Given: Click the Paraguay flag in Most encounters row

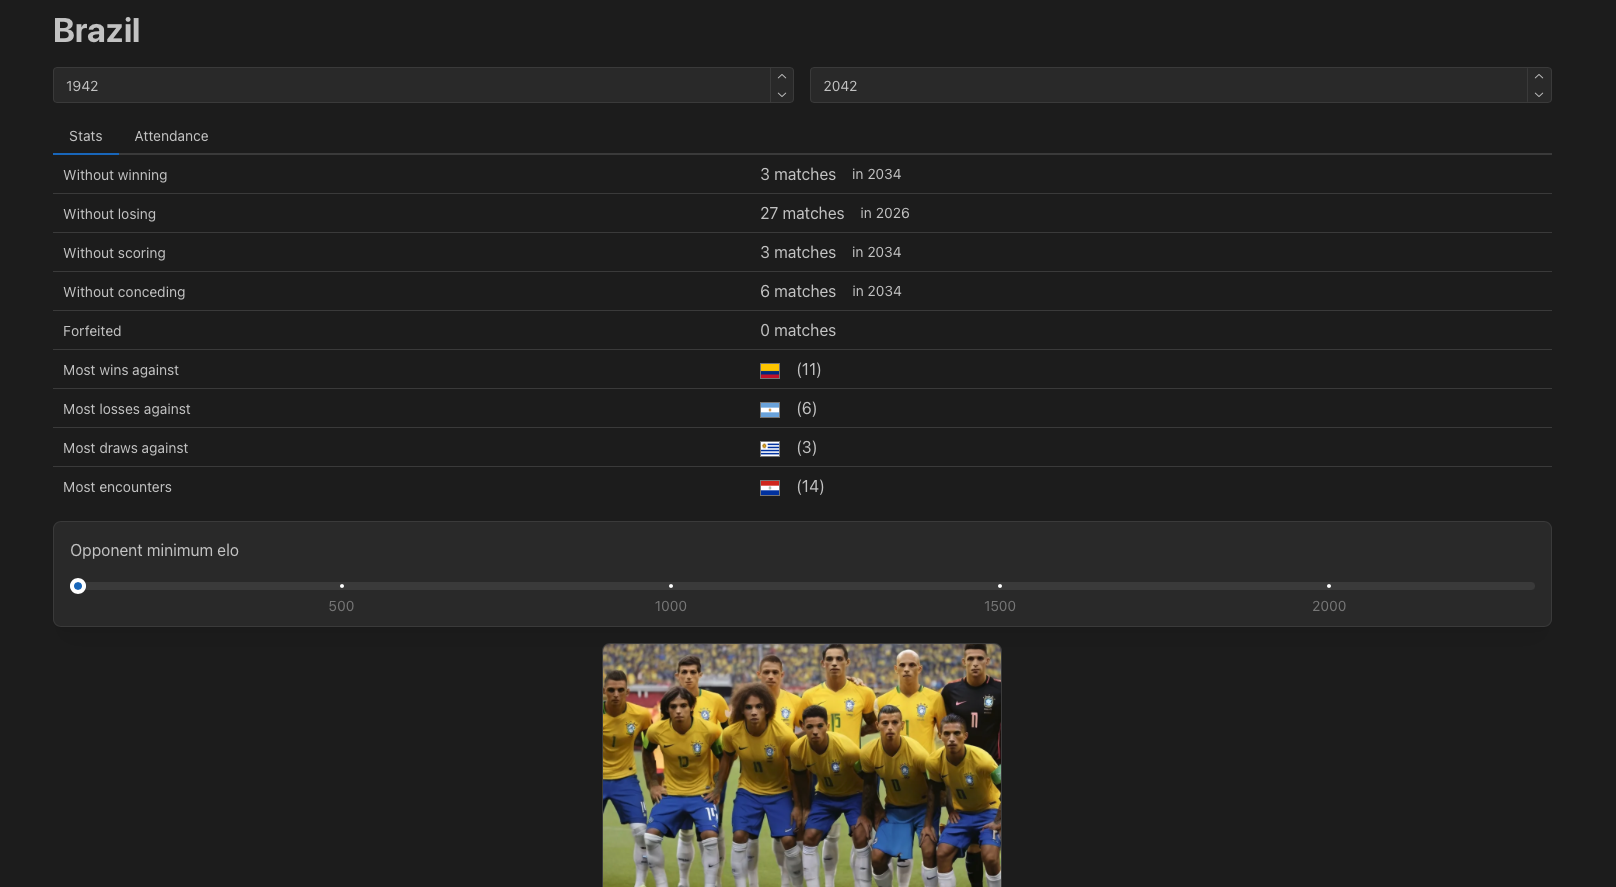Looking at the screenshot, I should pos(769,488).
